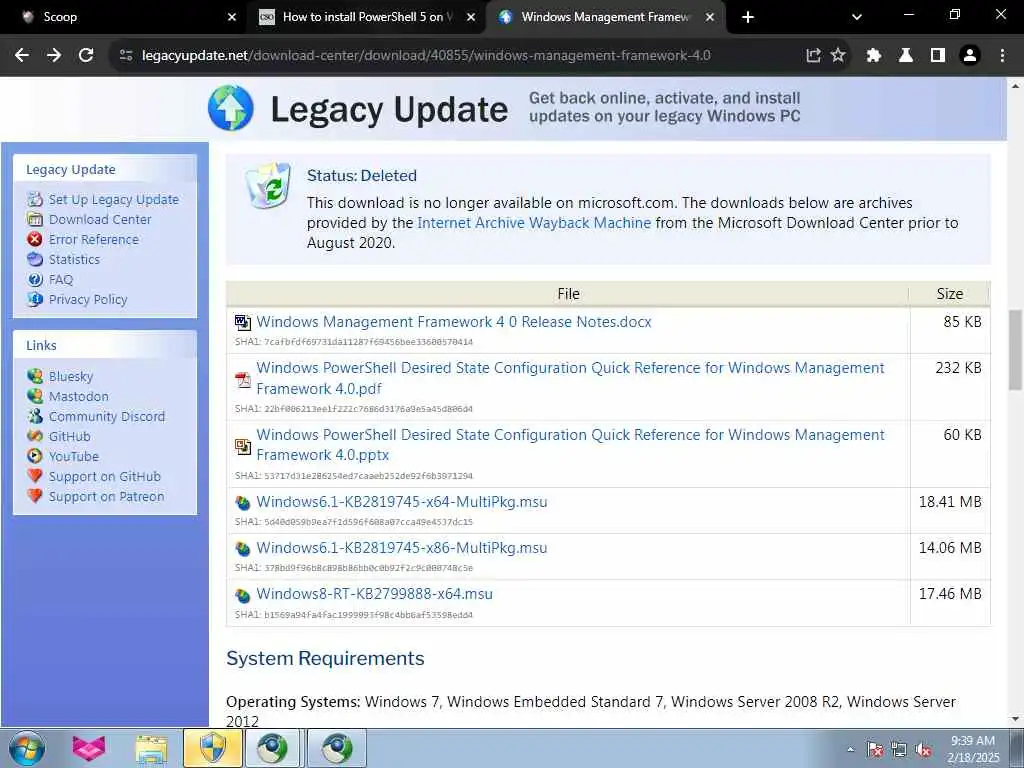Switch to How to install PowerShell 5 tab

click(x=366, y=17)
